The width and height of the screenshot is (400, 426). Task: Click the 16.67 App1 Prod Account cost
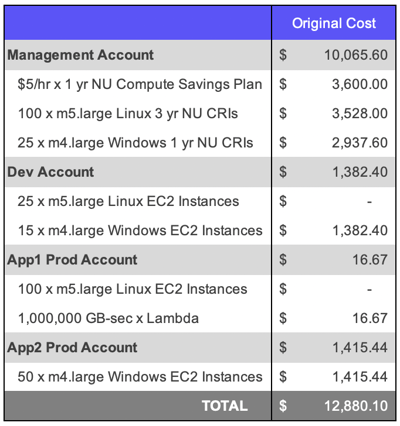[370, 260]
